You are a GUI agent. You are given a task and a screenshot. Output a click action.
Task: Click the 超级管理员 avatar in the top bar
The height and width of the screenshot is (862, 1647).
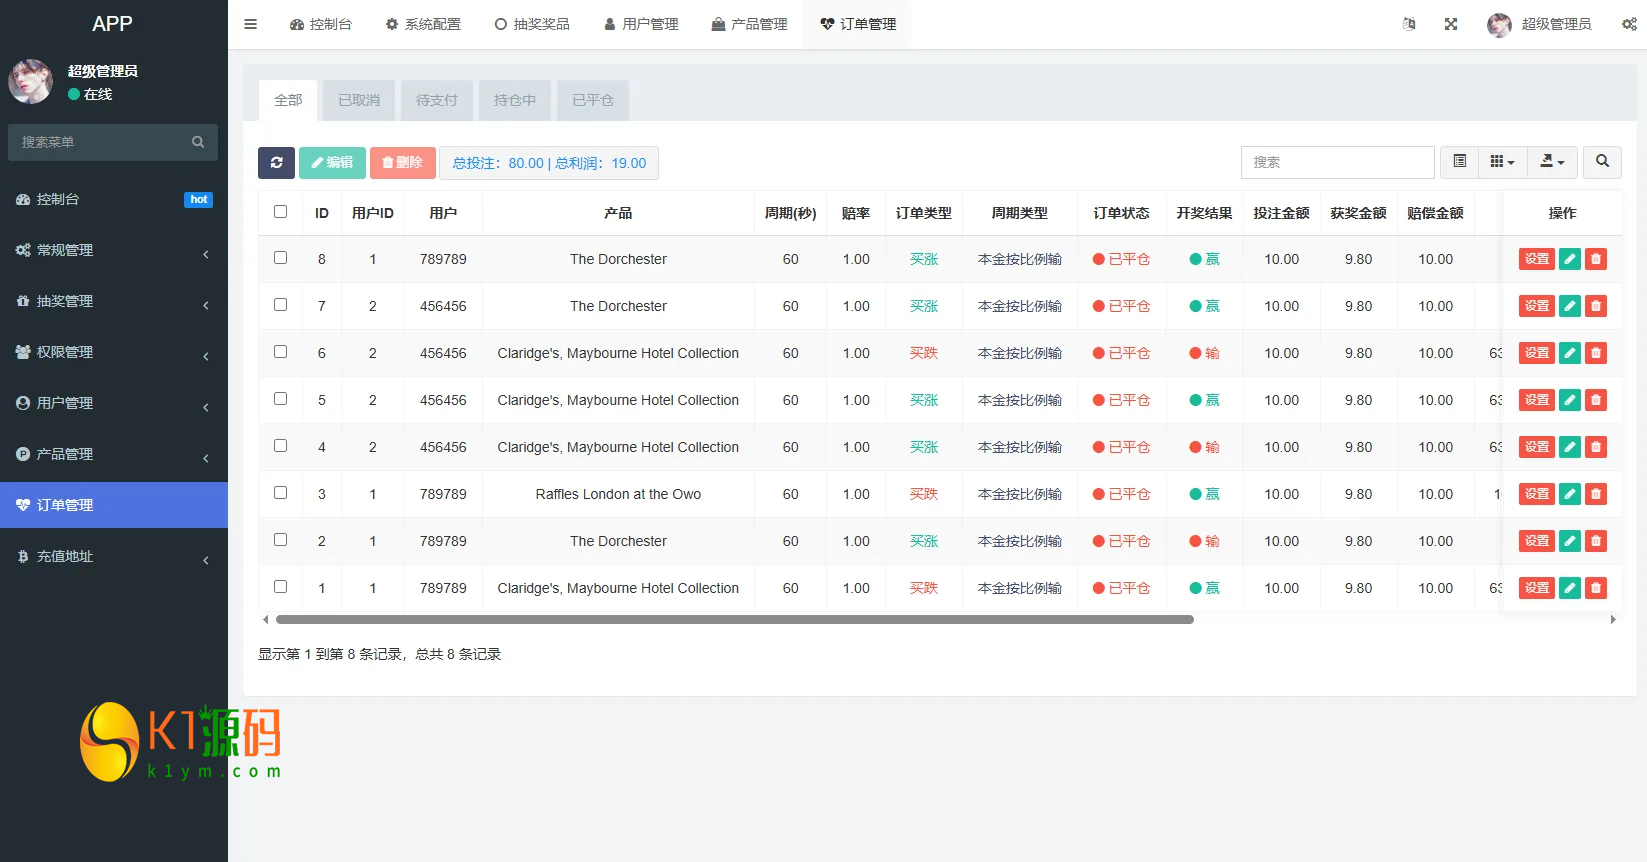pyautogui.click(x=1499, y=25)
